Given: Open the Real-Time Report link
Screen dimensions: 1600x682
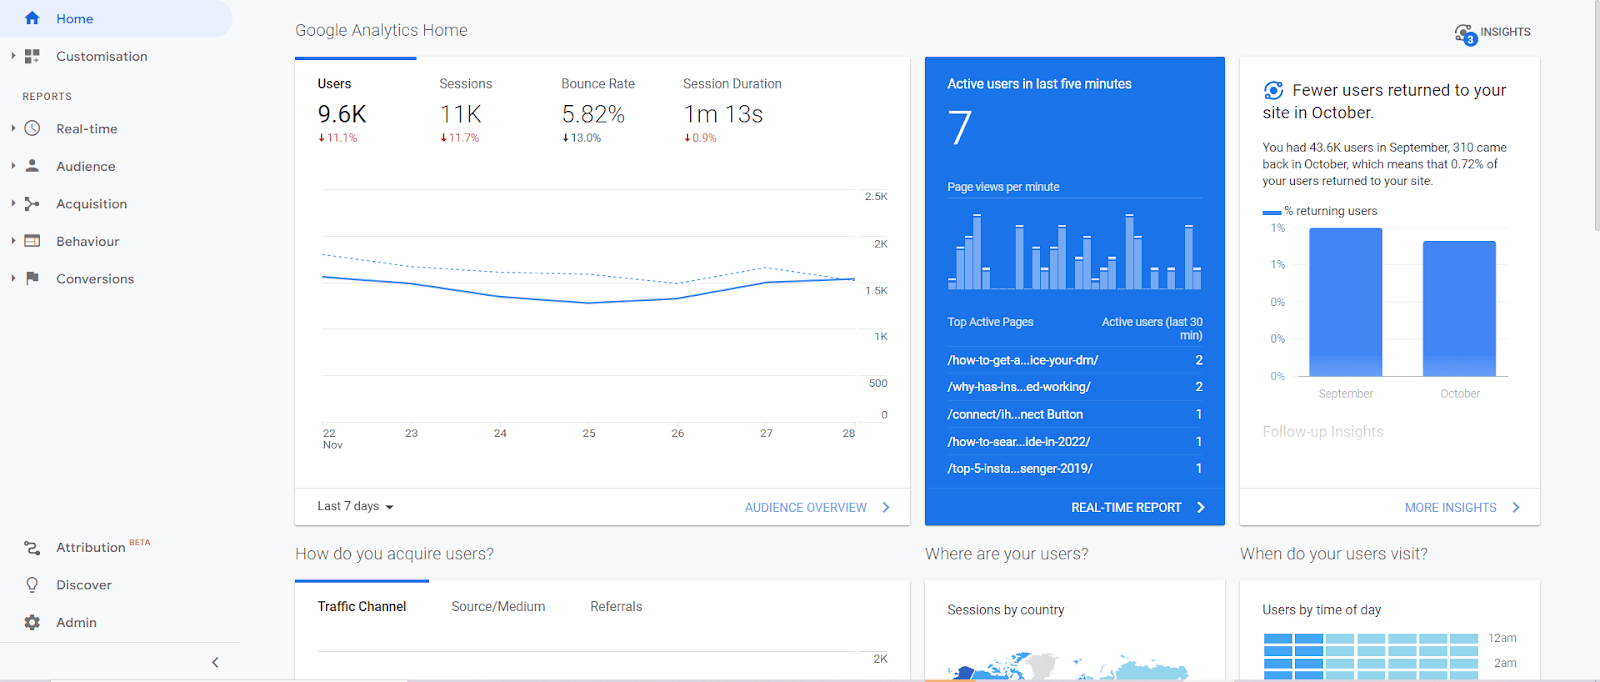Looking at the screenshot, I should [x=1126, y=507].
